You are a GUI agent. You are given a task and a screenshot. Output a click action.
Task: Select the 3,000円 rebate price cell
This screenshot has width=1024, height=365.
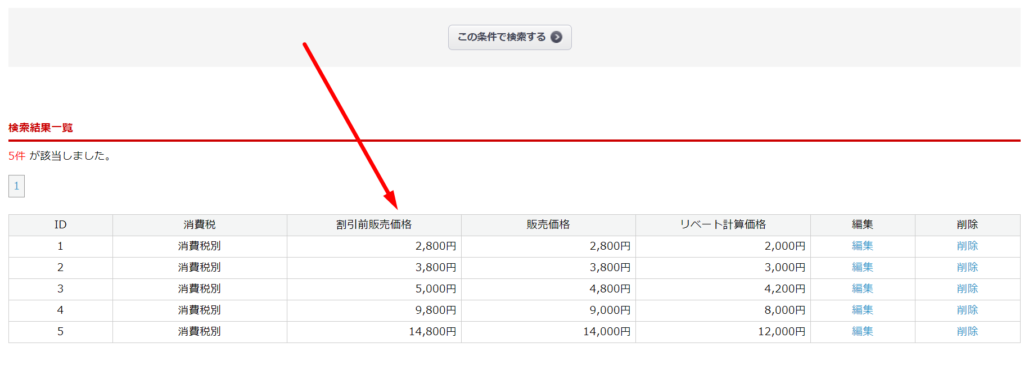(x=723, y=267)
